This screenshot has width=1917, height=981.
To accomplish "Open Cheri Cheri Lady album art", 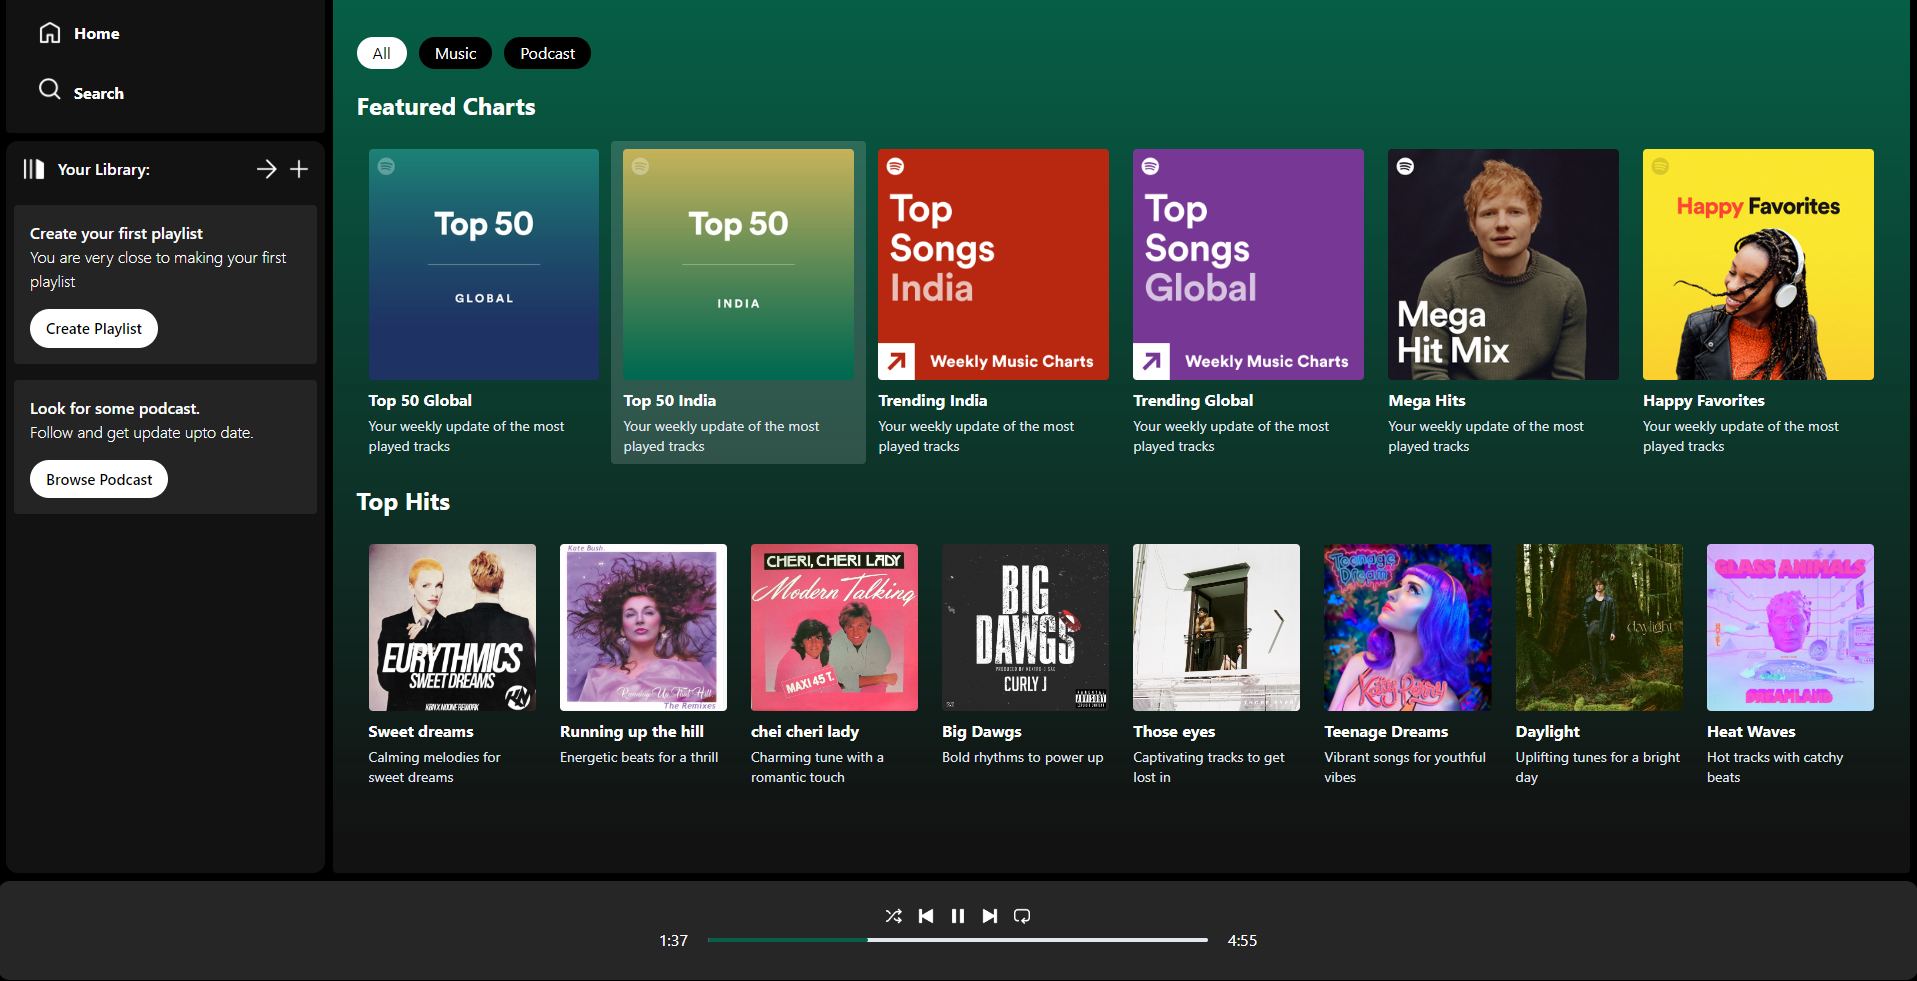I will click(834, 627).
